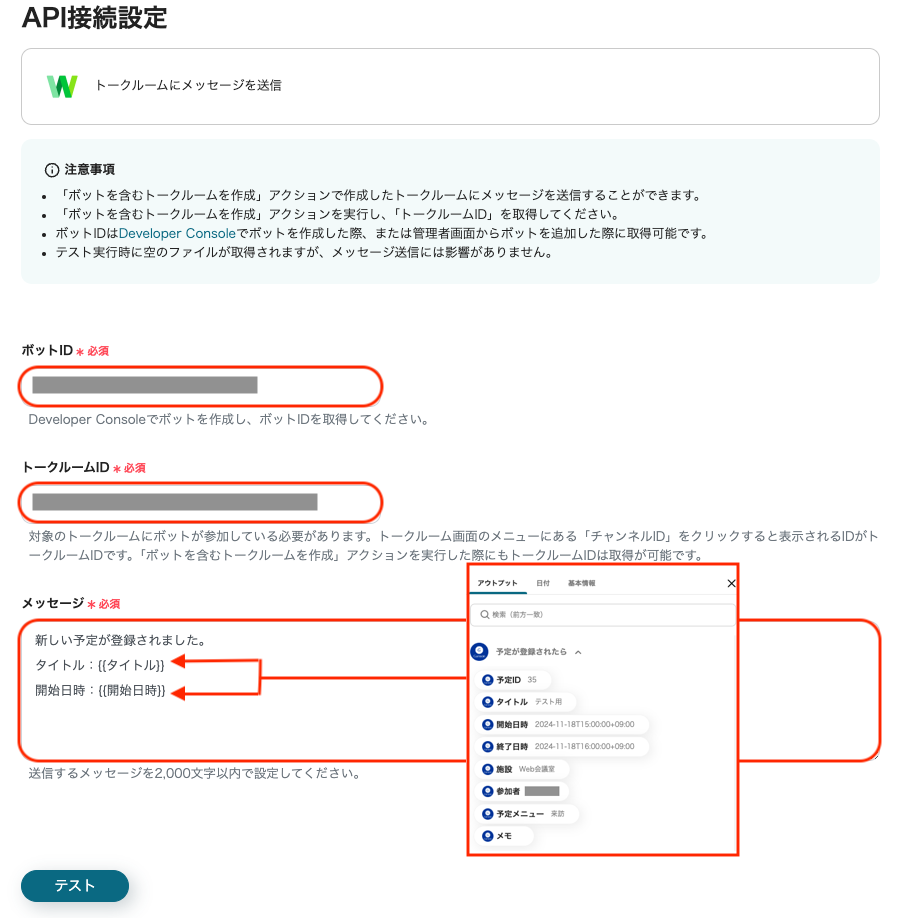Click the API接続設定 heading text
The width and height of the screenshot is (902, 918).
tap(95, 17)
